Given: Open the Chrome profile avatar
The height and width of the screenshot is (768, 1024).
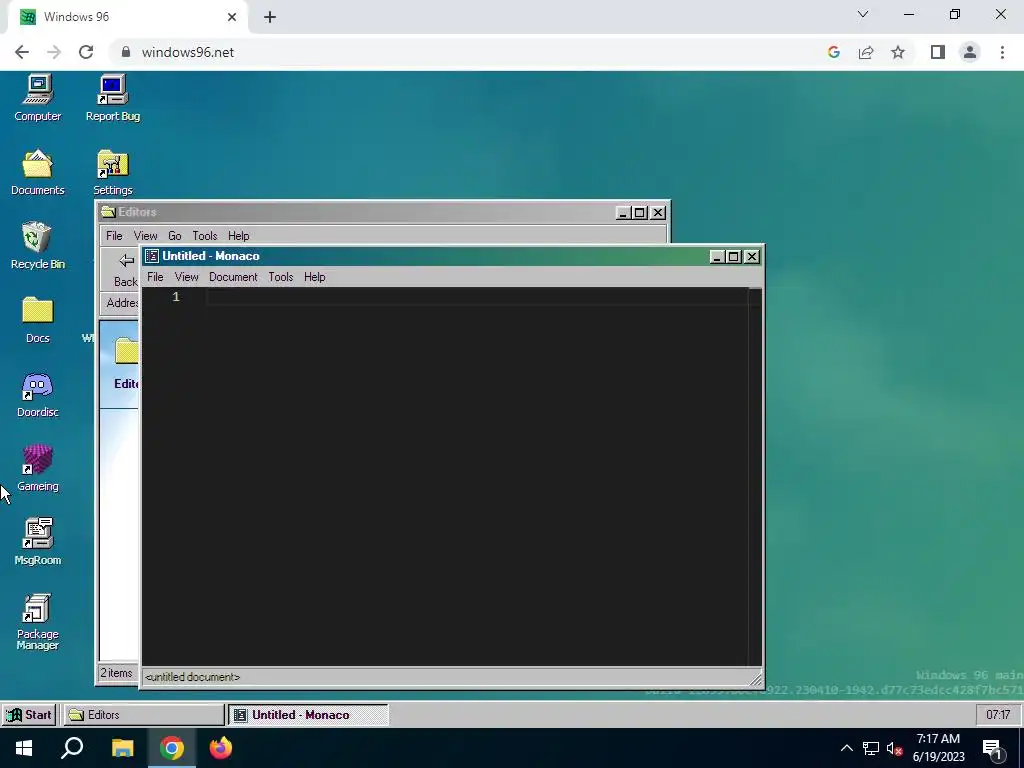Looking at the screenshot, I should (970, 52).
